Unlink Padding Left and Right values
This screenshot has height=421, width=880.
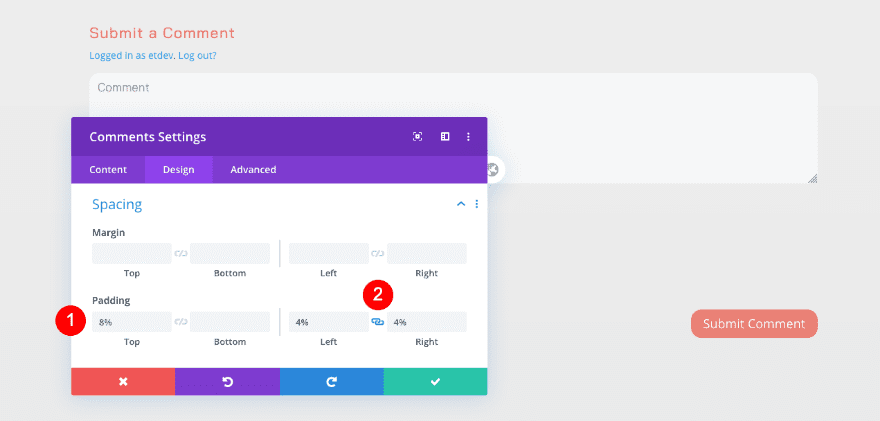378,322
